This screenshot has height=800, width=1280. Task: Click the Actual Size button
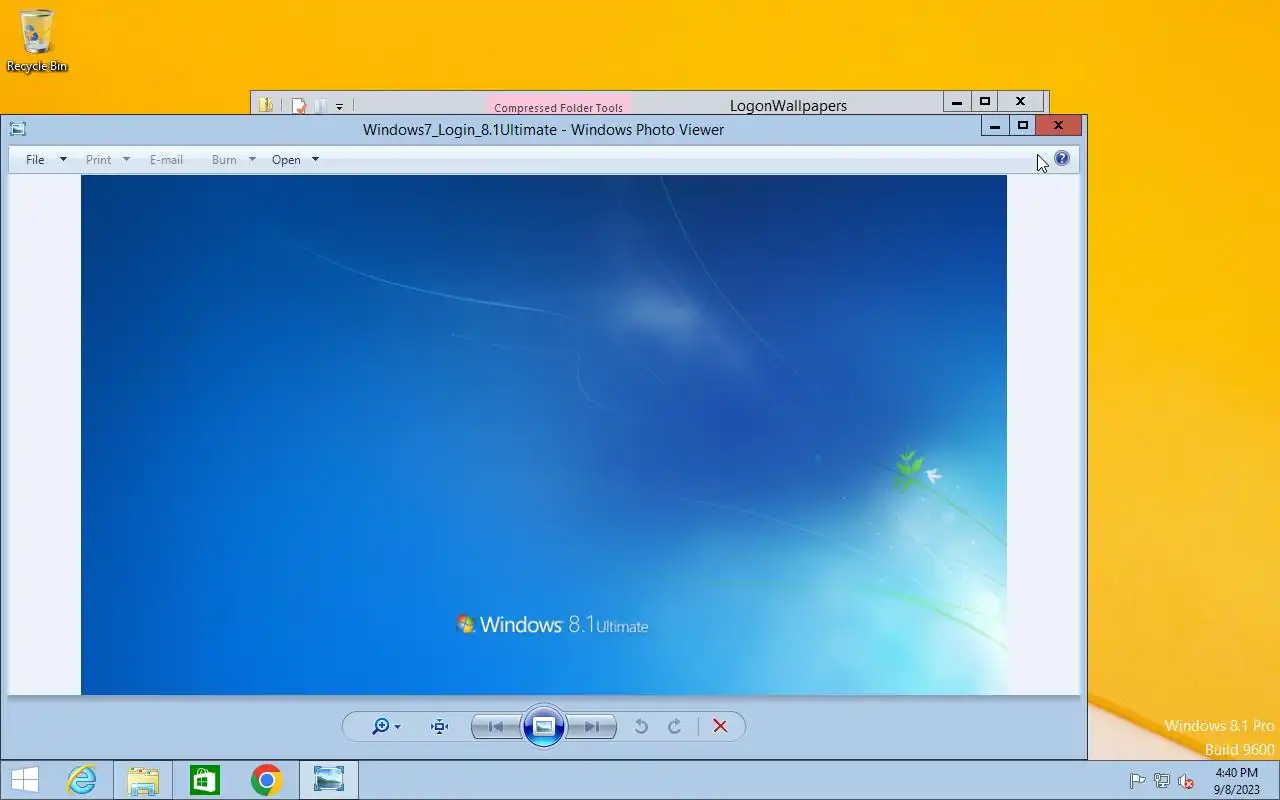pyautogui.click(x=439, y=727)
